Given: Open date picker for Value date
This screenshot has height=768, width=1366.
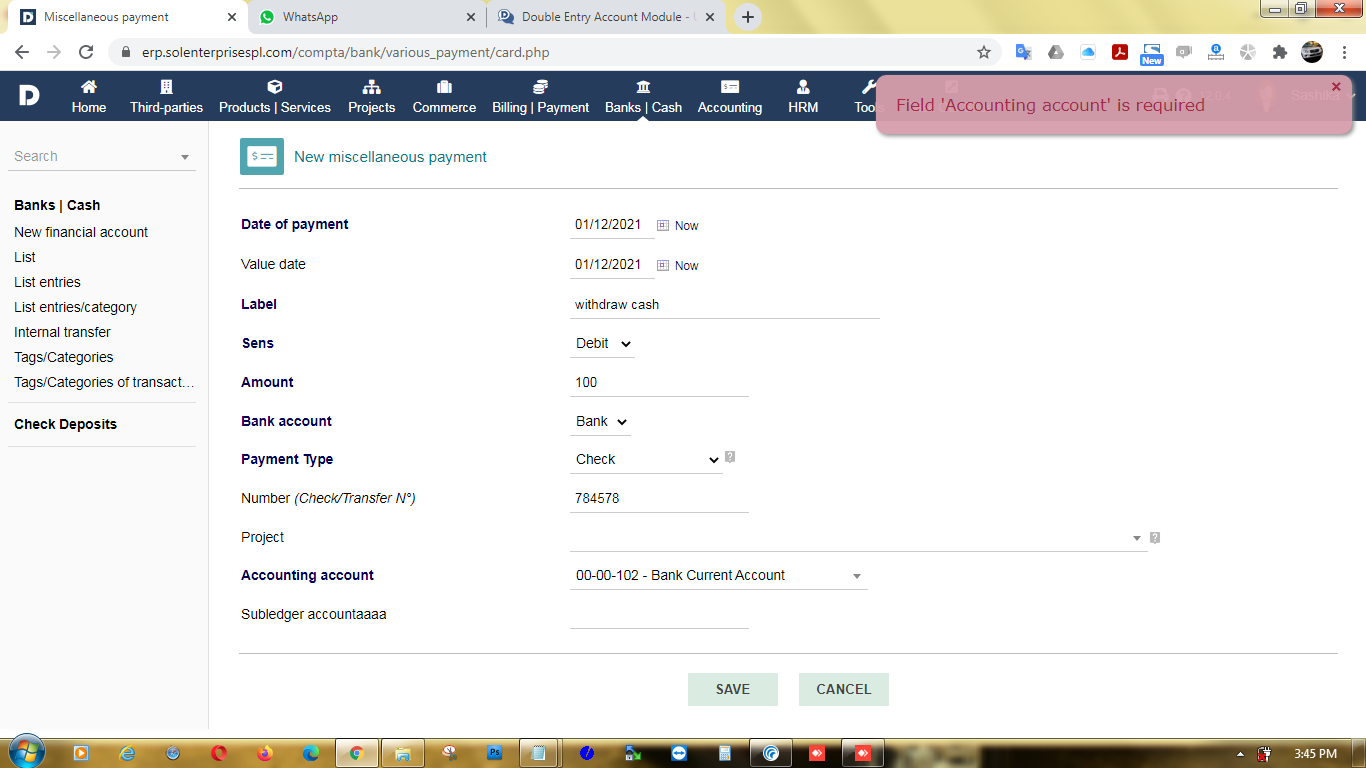Looking at the screenshot, I should click(662, 265).
